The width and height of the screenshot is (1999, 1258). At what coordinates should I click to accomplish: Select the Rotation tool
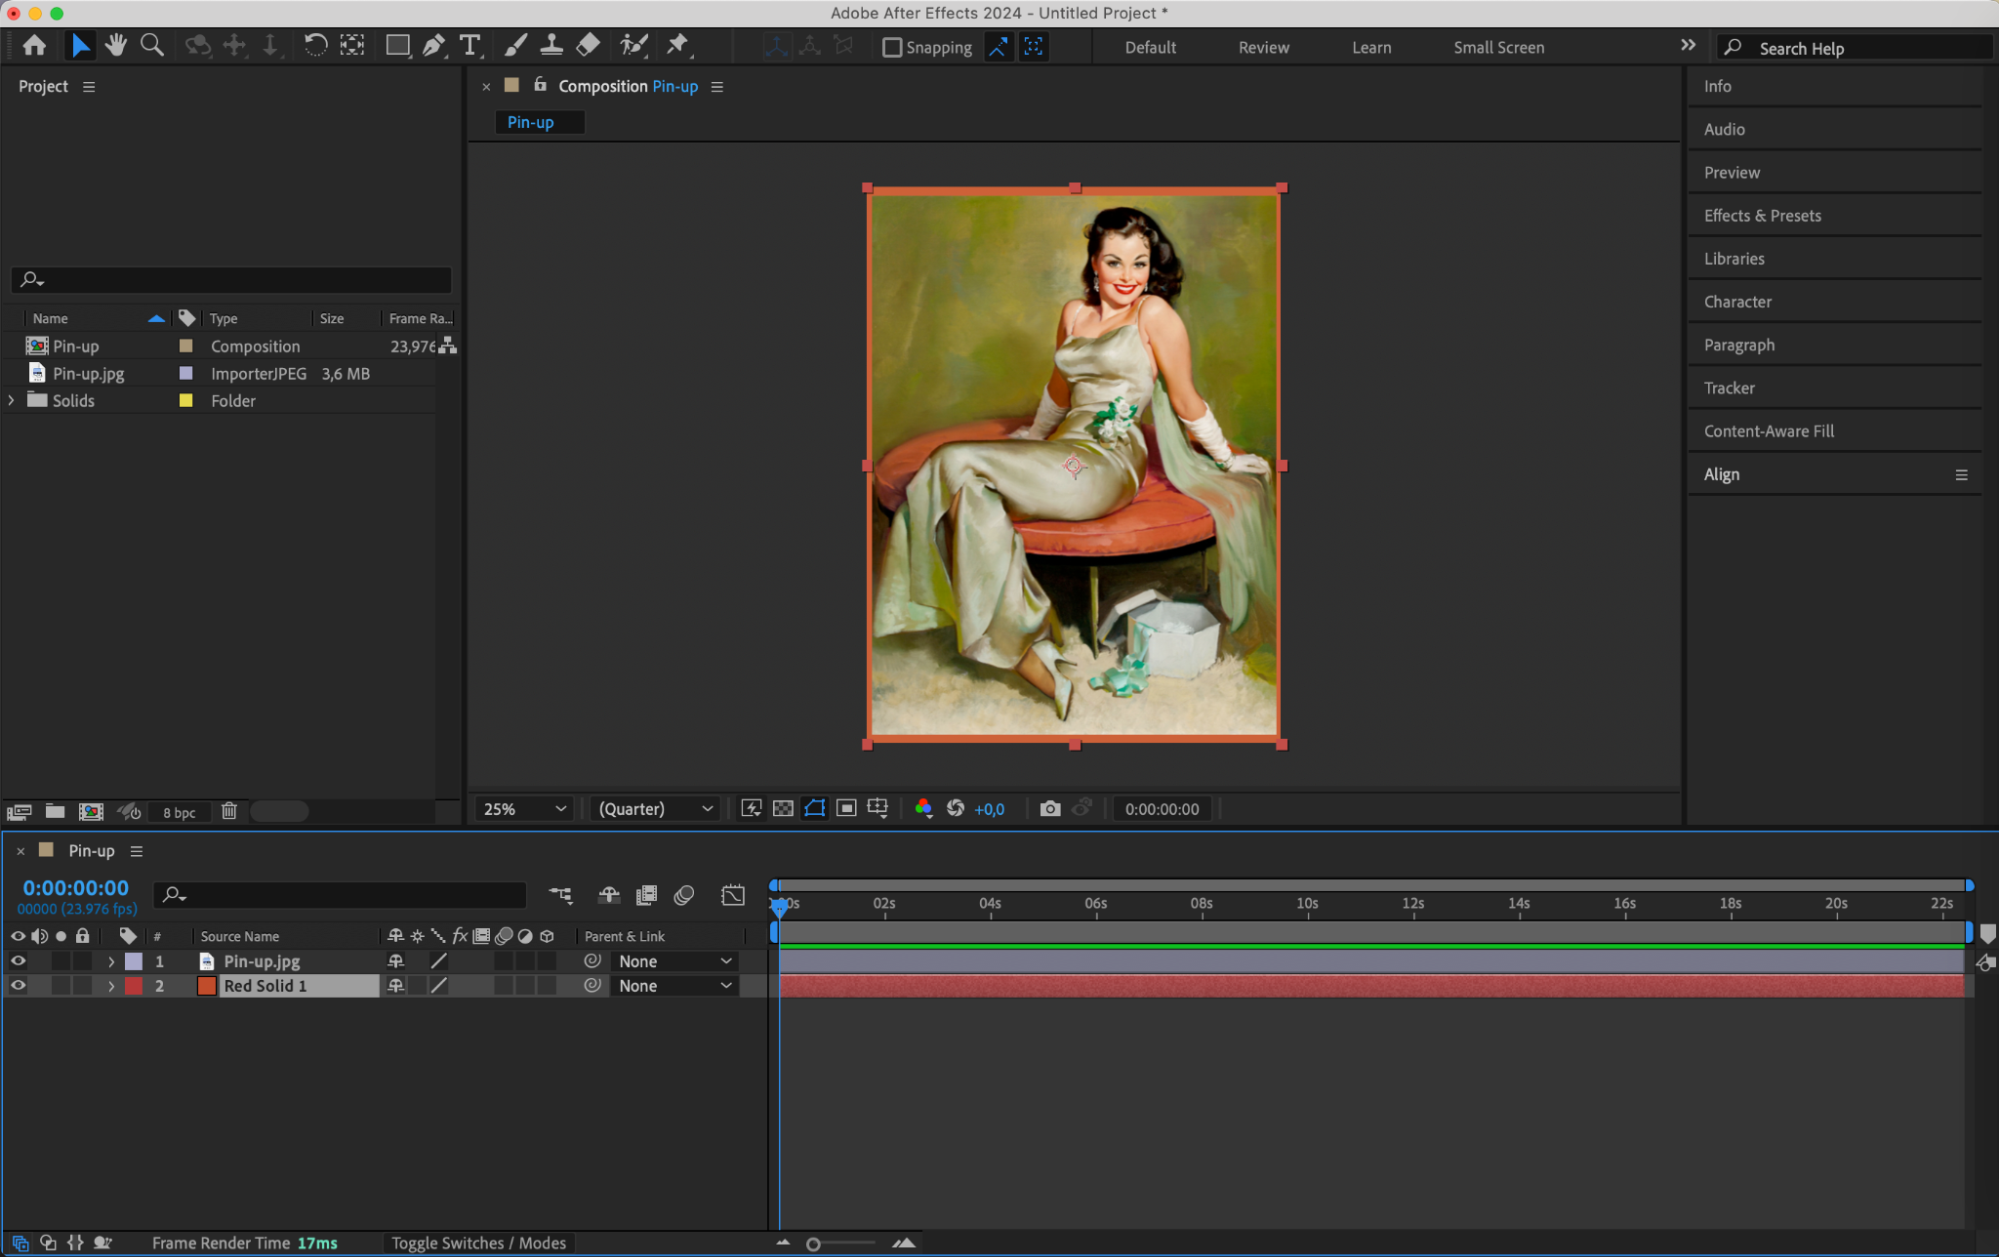[x=314, y=45]
